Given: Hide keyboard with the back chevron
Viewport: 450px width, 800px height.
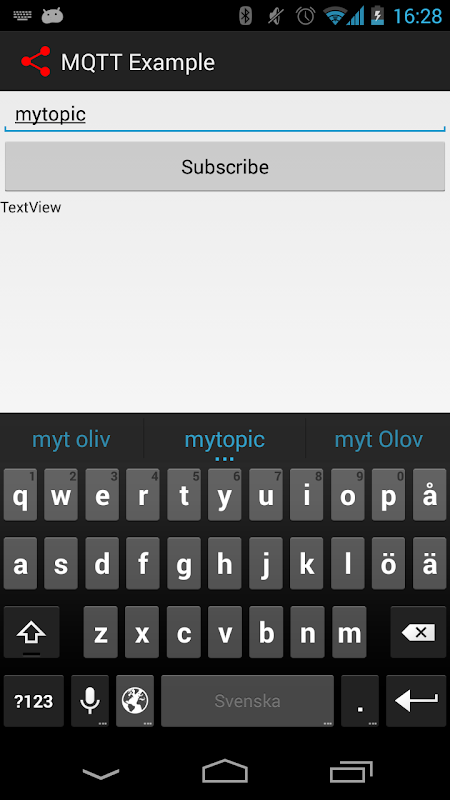Looking at the screenshot, I should pos(101,773).
